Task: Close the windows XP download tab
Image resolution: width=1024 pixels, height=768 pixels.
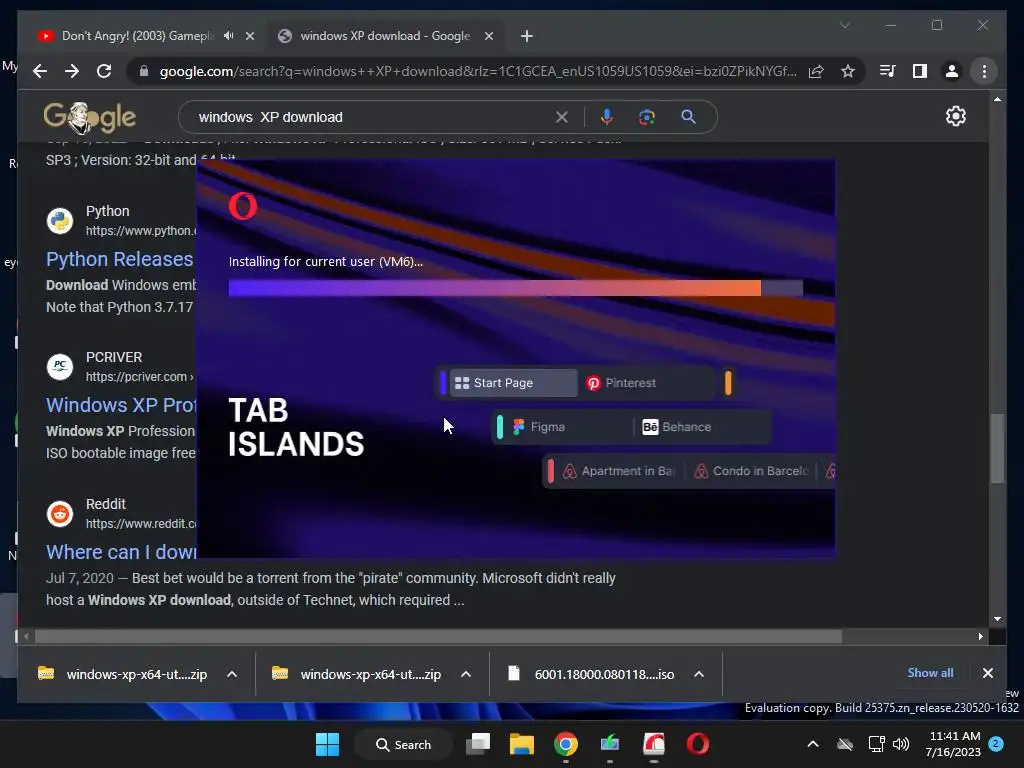Action: (x=488, y=36)
